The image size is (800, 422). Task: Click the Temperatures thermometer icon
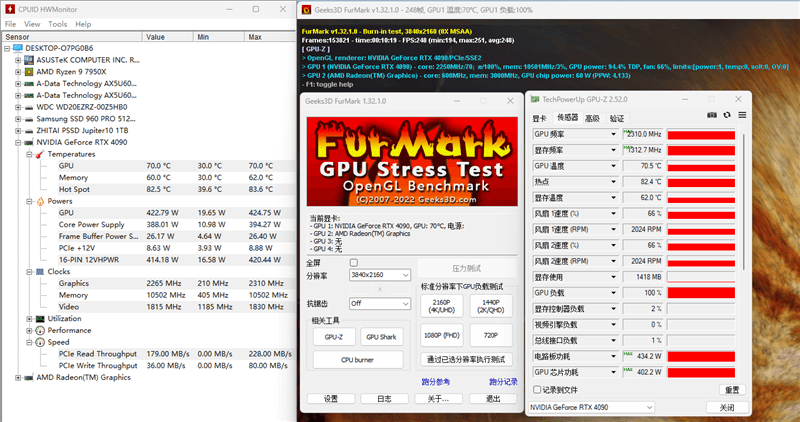(40, 154)
